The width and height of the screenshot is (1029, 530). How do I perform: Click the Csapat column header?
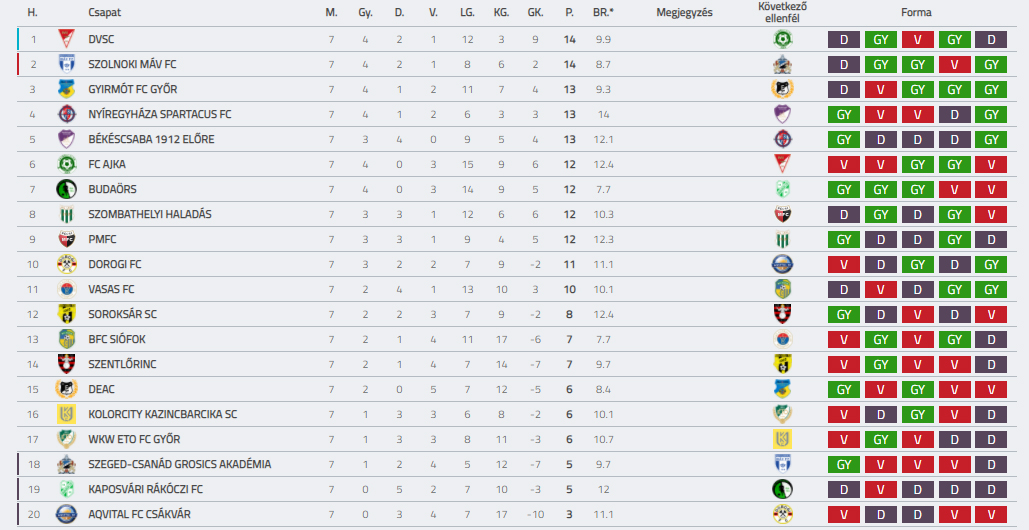pos(104,12)
